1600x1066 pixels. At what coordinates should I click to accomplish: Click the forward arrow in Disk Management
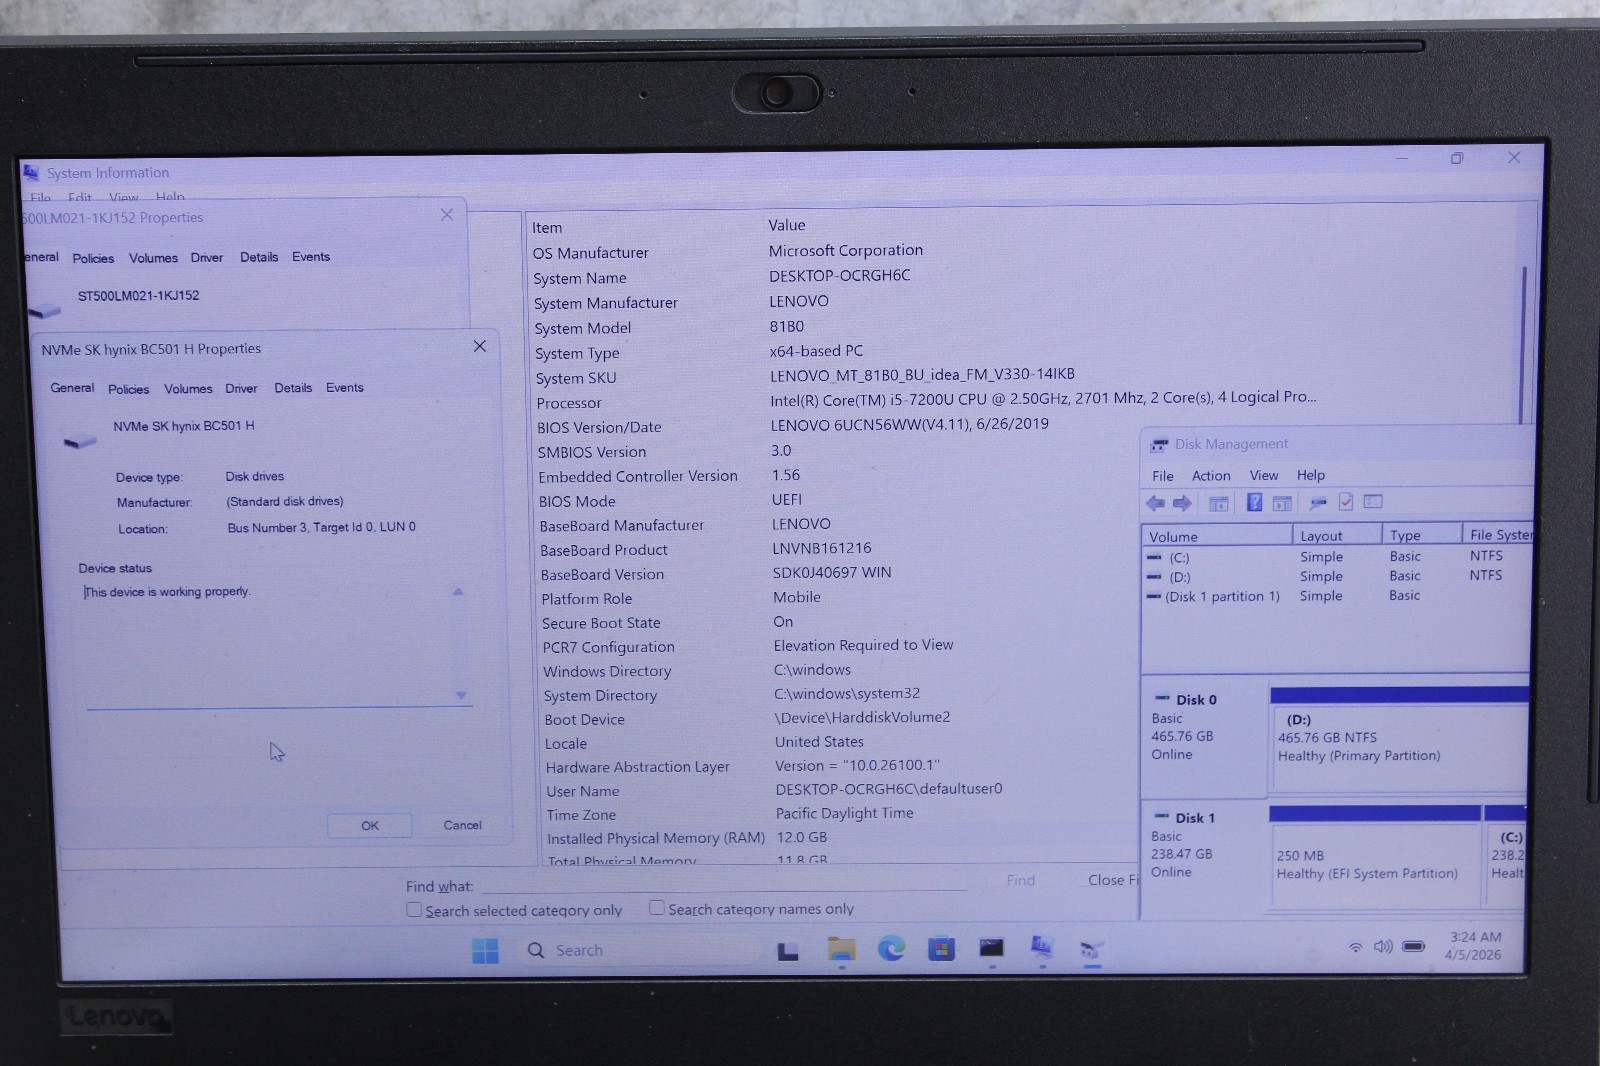pyautogui.click(x=1182, y=503)
